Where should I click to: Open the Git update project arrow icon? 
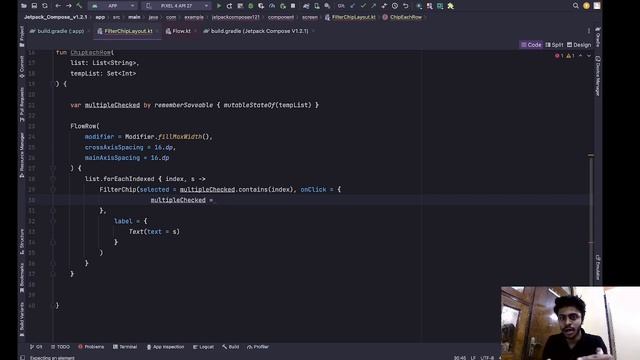point(353,6)
